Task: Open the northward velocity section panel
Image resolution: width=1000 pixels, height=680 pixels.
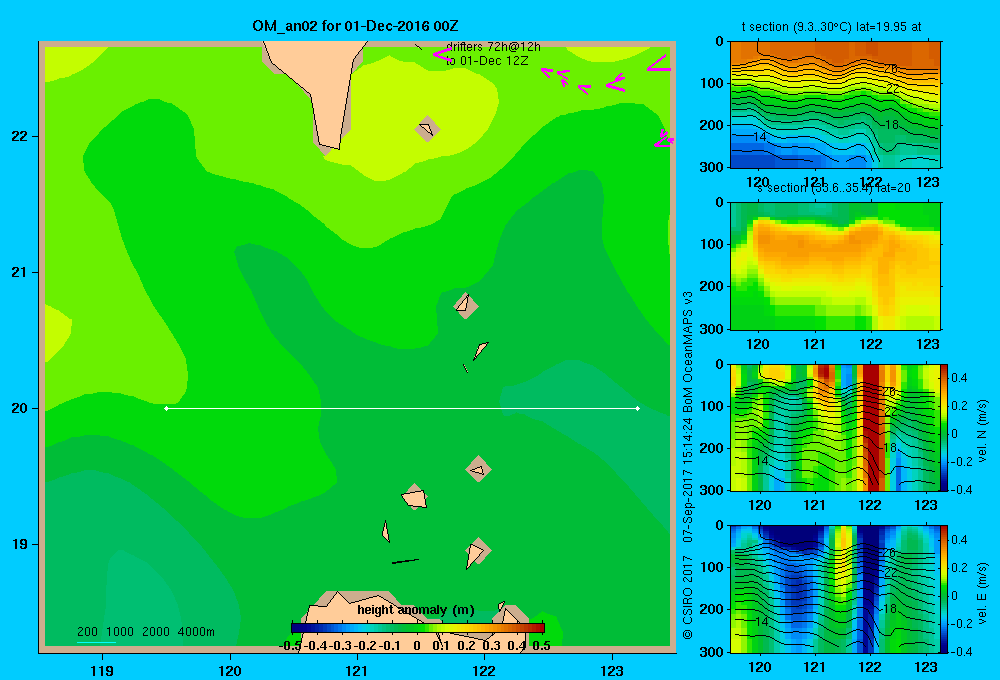Action: [834, 427]
